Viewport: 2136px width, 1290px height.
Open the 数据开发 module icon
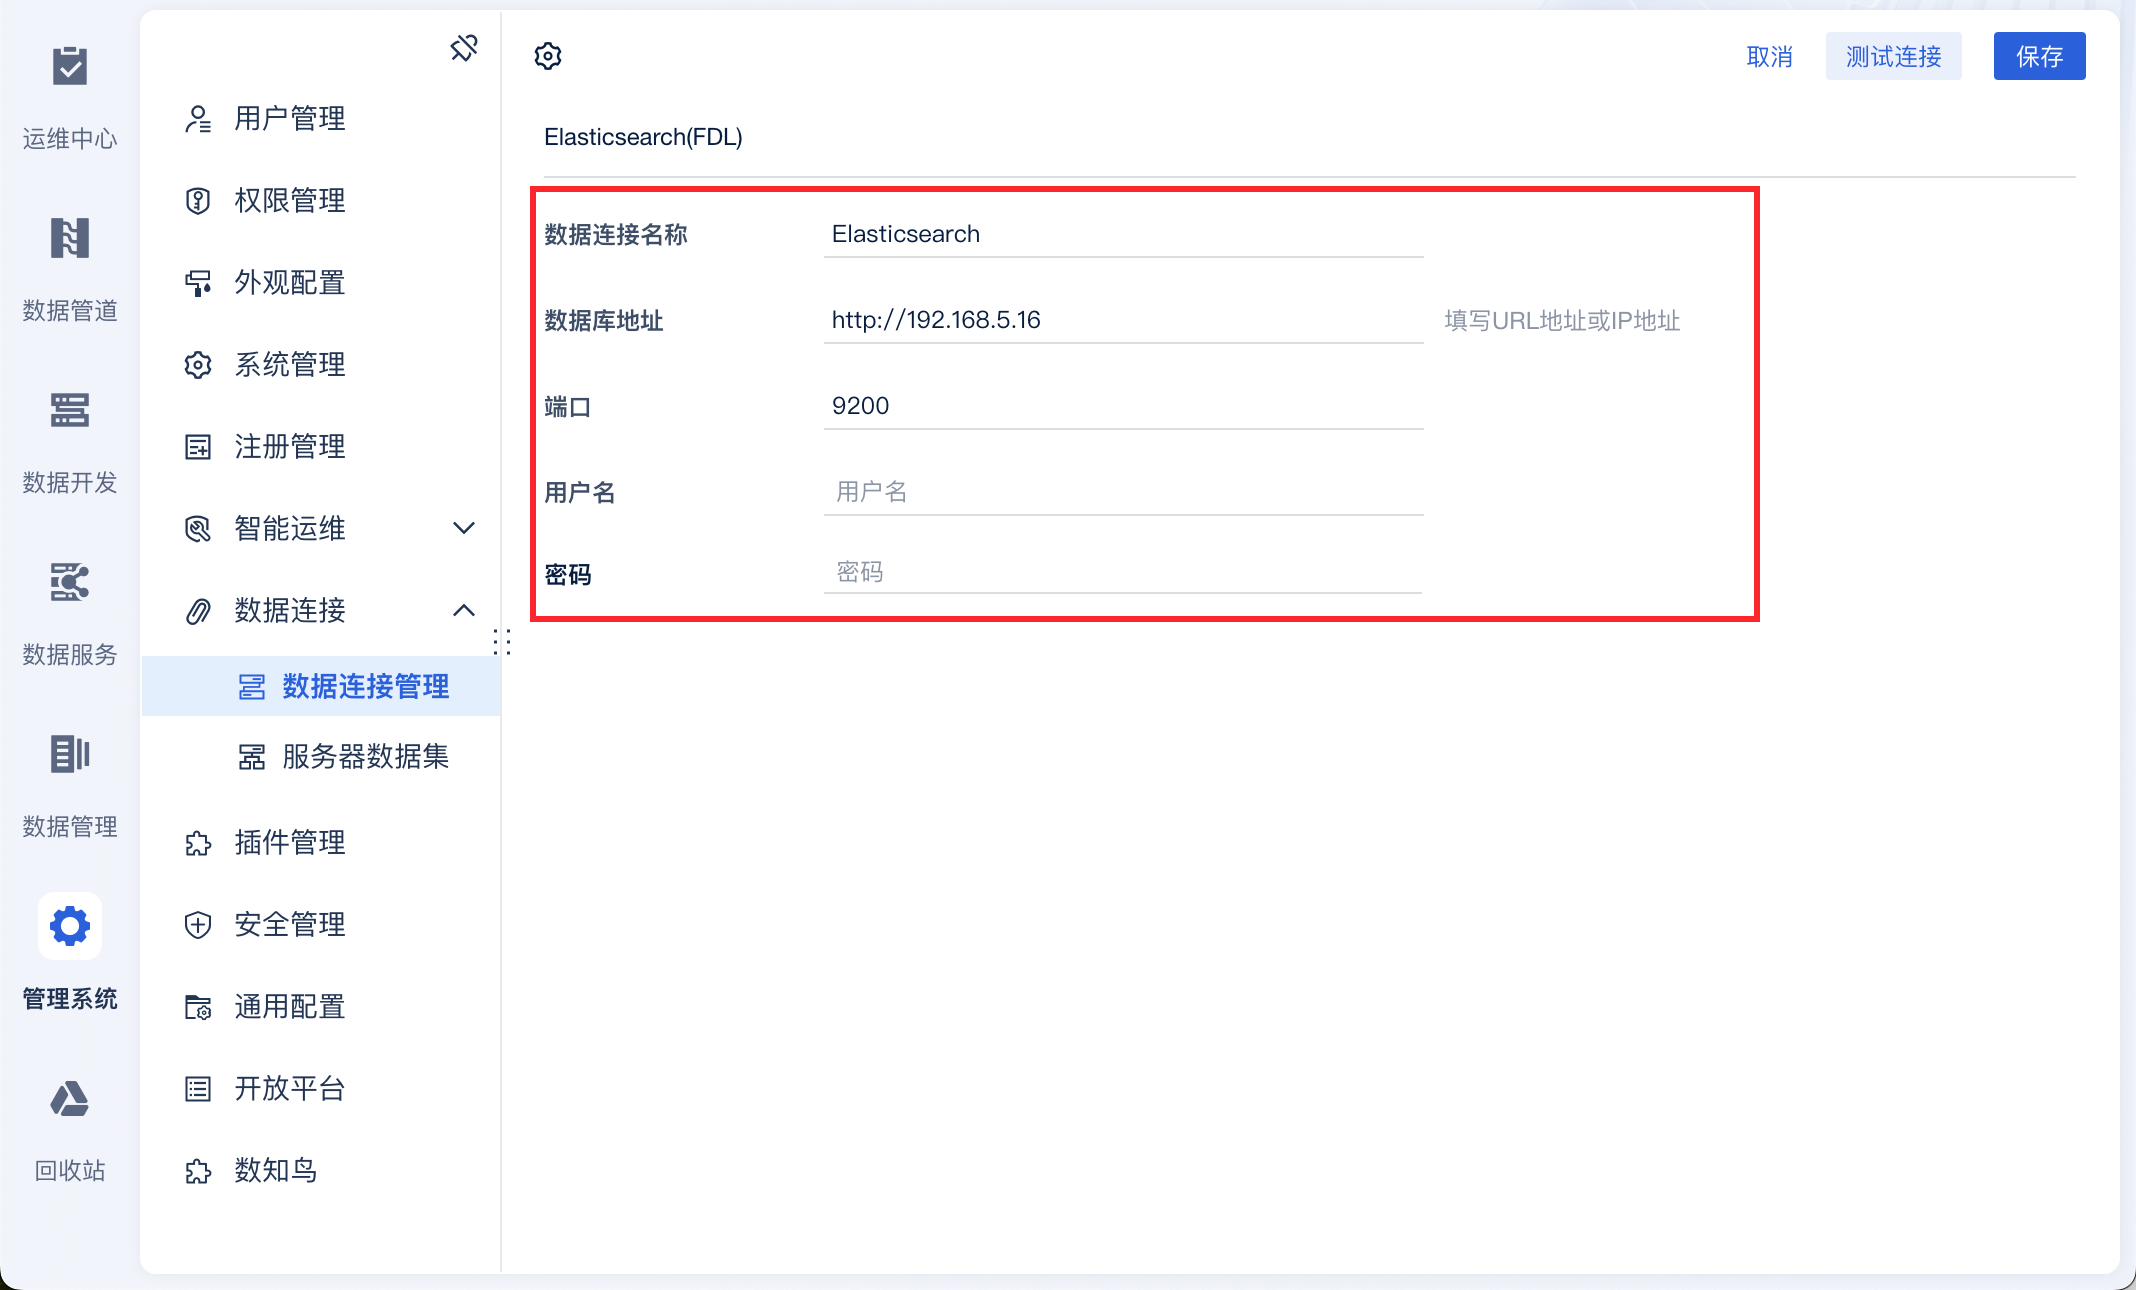click(x=70, y=410)
